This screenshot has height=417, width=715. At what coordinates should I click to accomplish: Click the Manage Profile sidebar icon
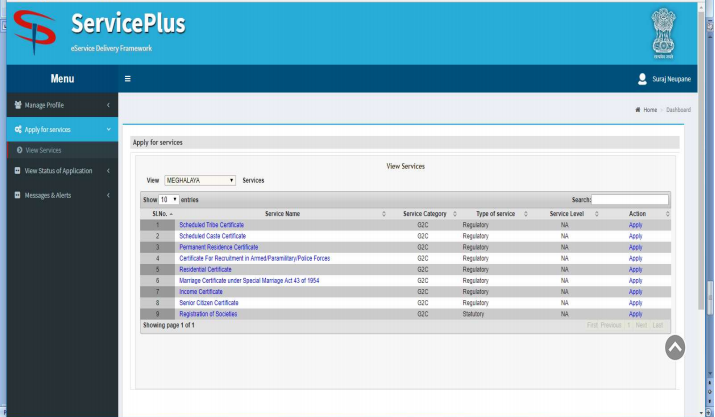point(17,104)
